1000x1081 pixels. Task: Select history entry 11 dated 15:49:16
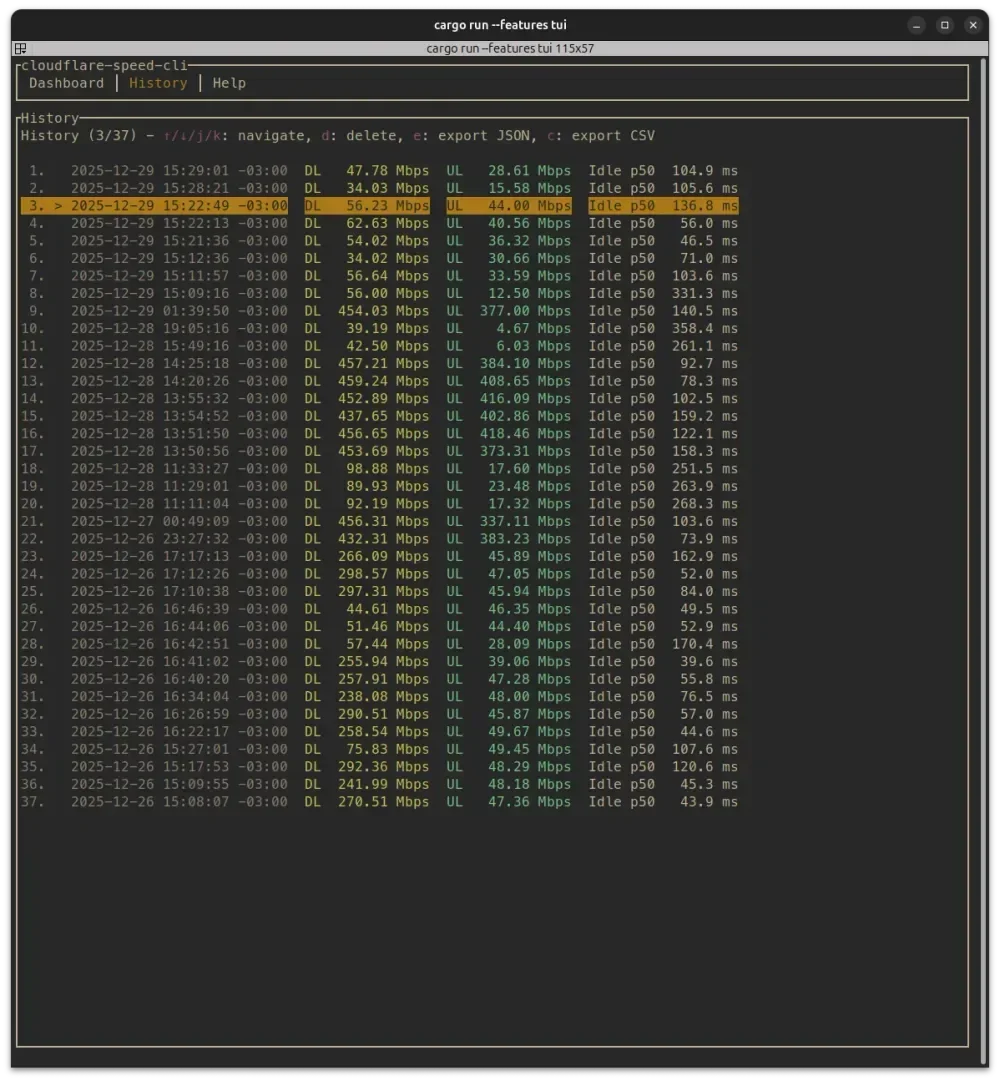[380, 346]
